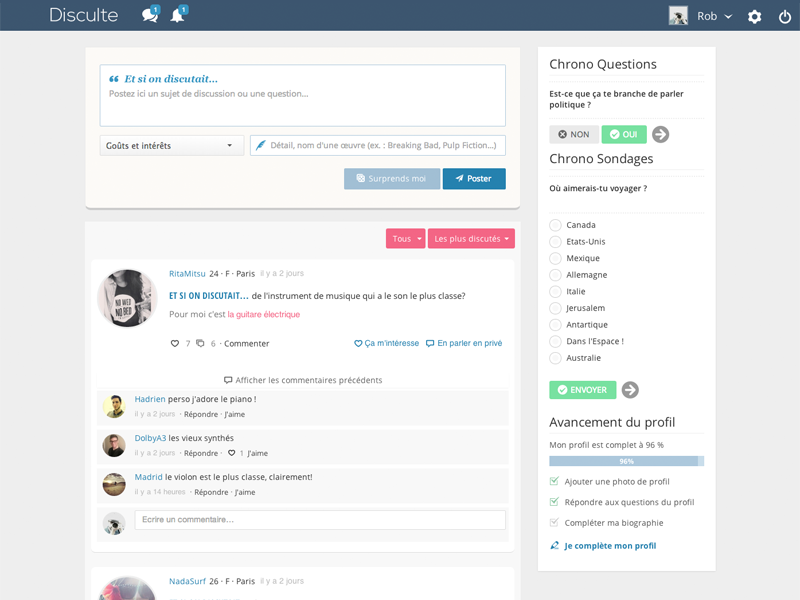The width and height of the screenshot is (800, 600).
Task: Click heart icon on DolbyA3's comment
Action: [x=232, y=453]
